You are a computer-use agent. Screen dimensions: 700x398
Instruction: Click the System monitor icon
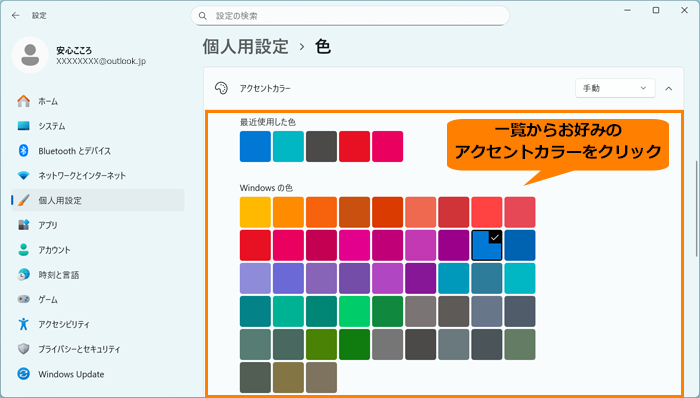click(24, 126)
